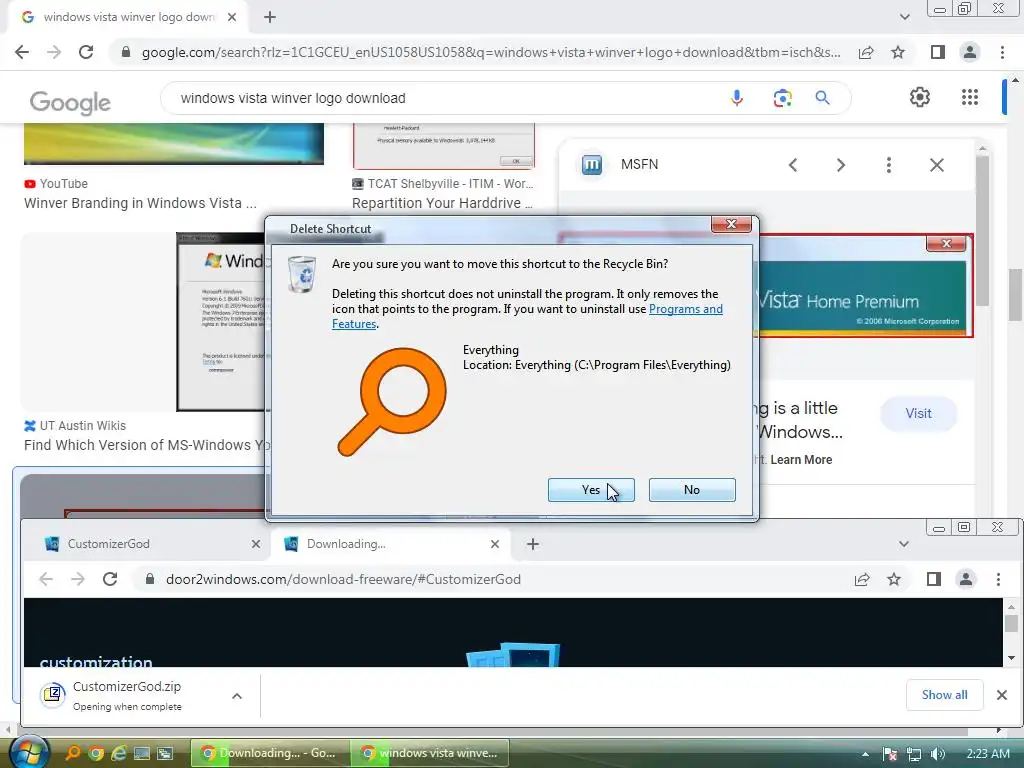
Task: Open Chrome menu in door2windows window
Action: [x=998, y=579]
